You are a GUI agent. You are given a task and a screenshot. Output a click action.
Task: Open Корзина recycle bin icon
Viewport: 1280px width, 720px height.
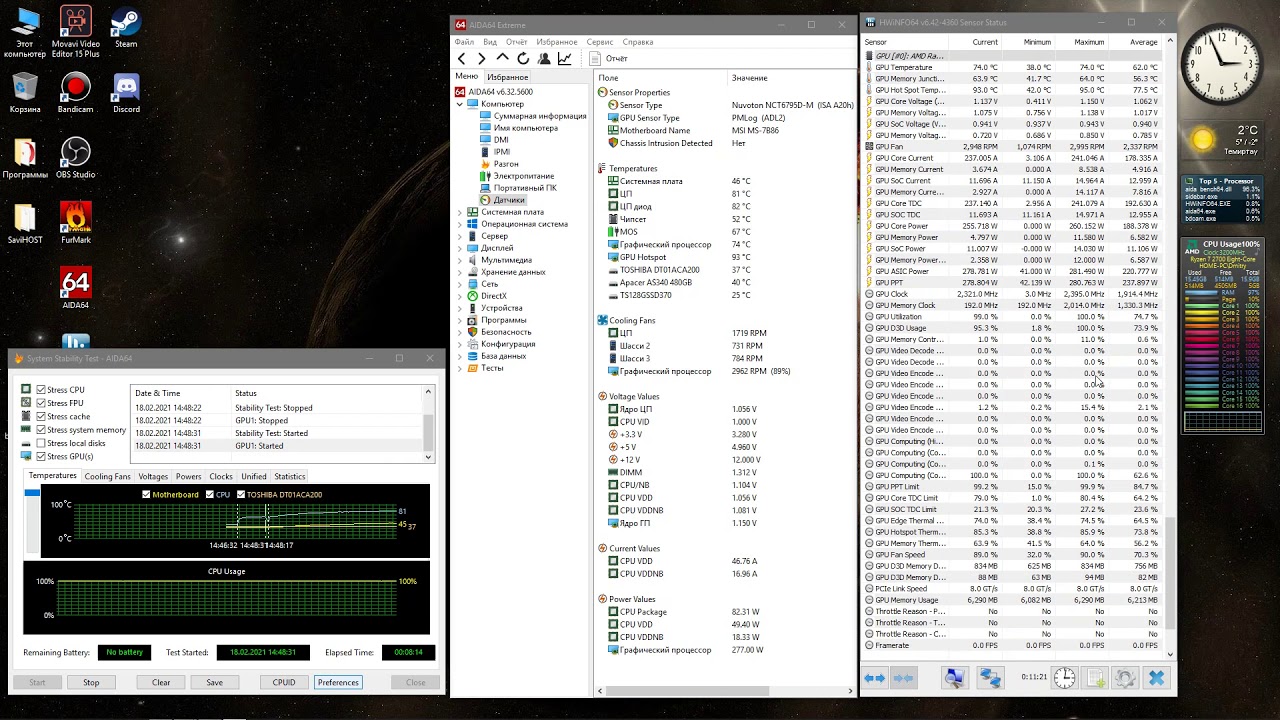[25, 93]
